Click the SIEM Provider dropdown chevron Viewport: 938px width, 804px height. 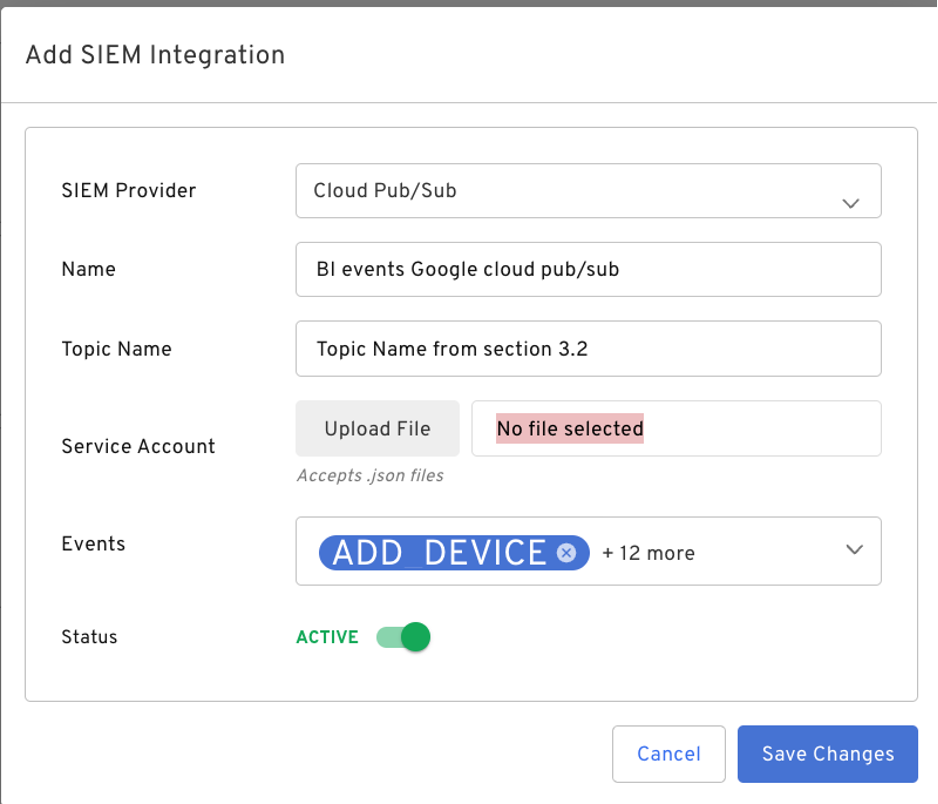coord(851,202)
